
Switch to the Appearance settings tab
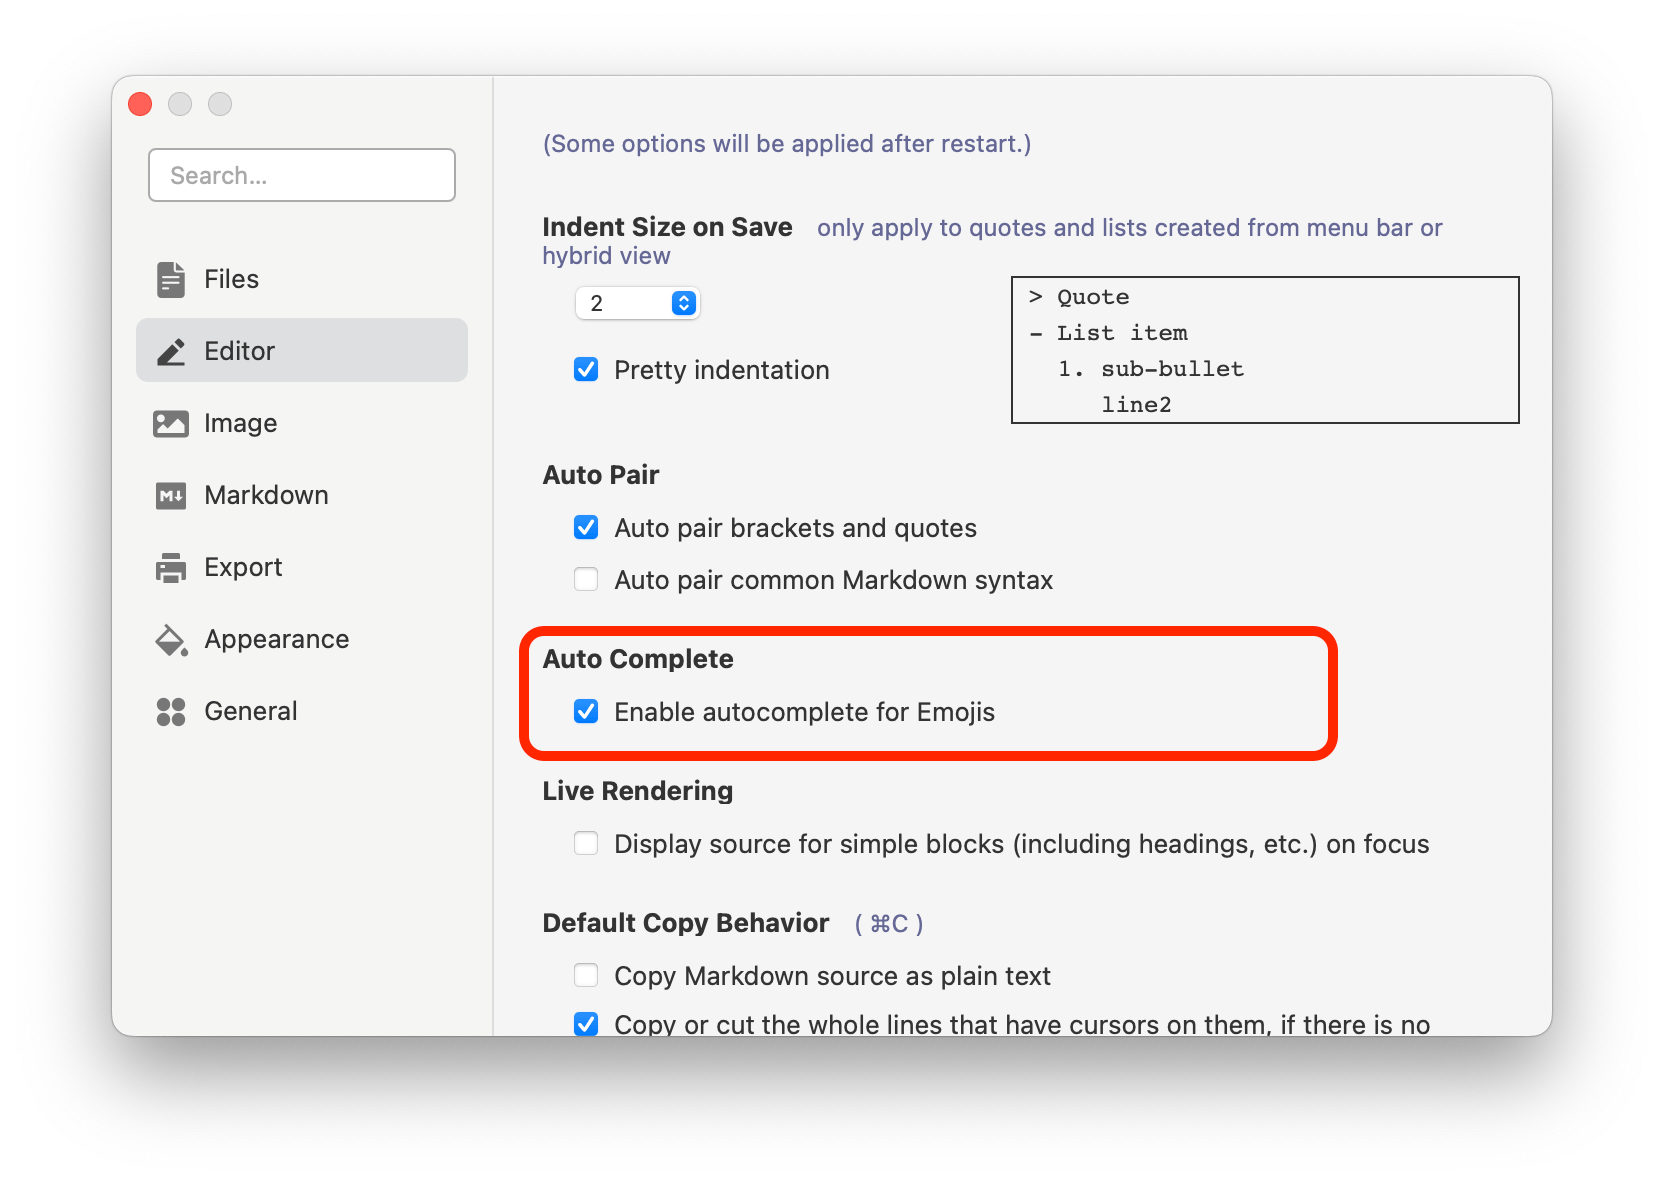click(276, 640)
